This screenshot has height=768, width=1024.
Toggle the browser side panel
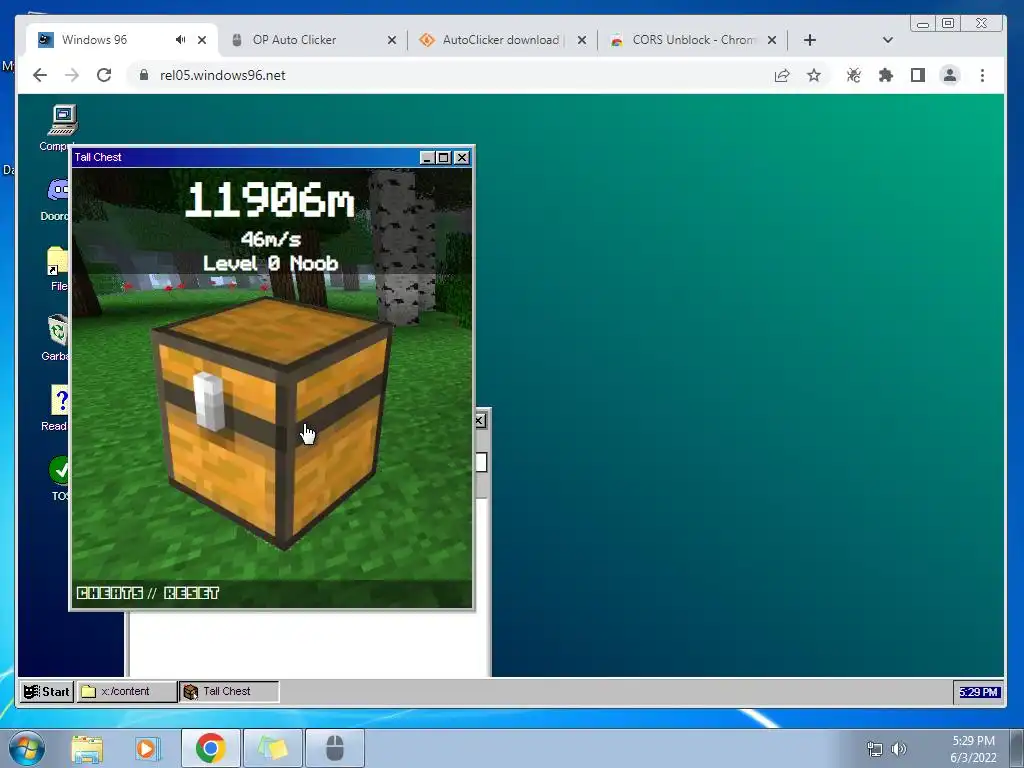pos(918,75)
